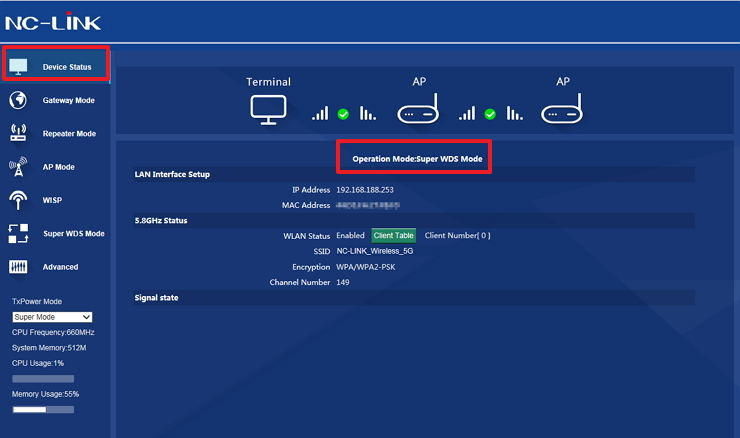Click the MAC Address field label
Image resolution: width=740 pixels, height=438 pixels.
click(x=306, y=205)
